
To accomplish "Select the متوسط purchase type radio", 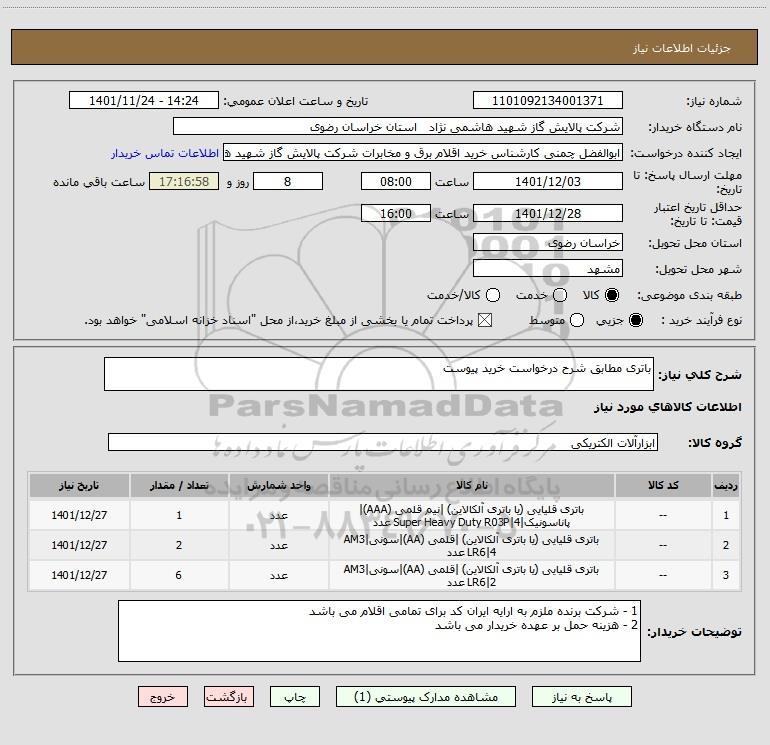I will [x=577, y=321].
